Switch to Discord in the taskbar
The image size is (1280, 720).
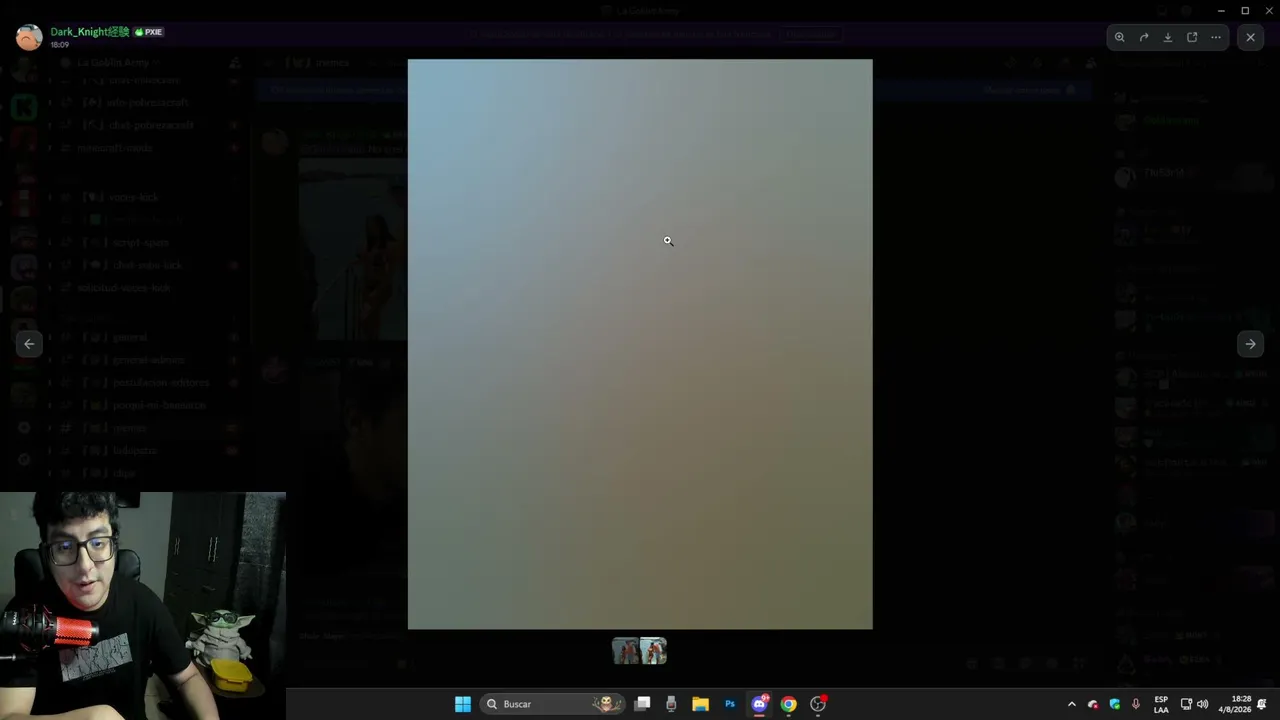click(x=759, y=704)
